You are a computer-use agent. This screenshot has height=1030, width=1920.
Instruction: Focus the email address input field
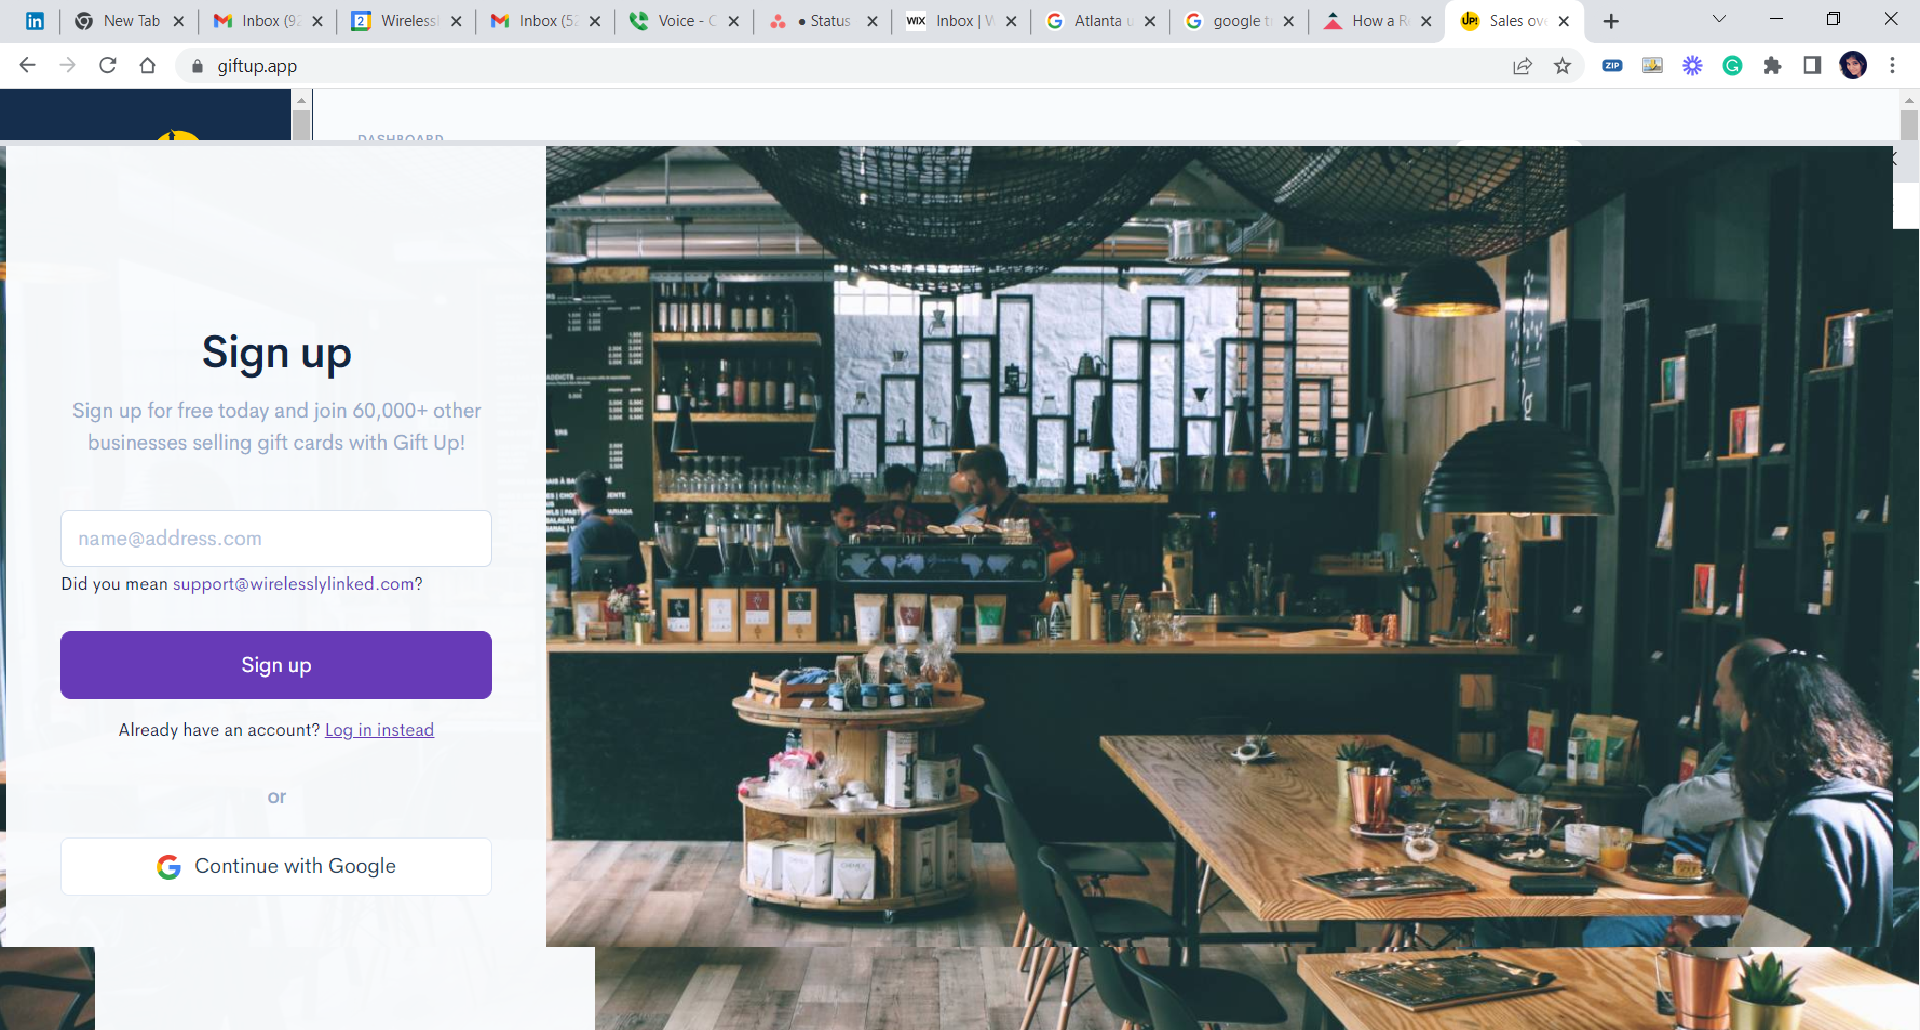(276, 538)
